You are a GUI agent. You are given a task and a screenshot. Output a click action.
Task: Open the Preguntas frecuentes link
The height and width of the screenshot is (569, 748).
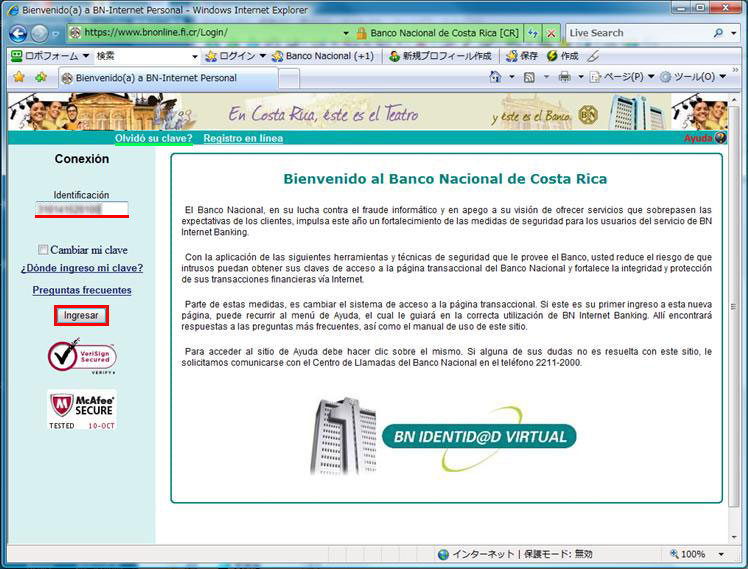[x=82, y=290]
